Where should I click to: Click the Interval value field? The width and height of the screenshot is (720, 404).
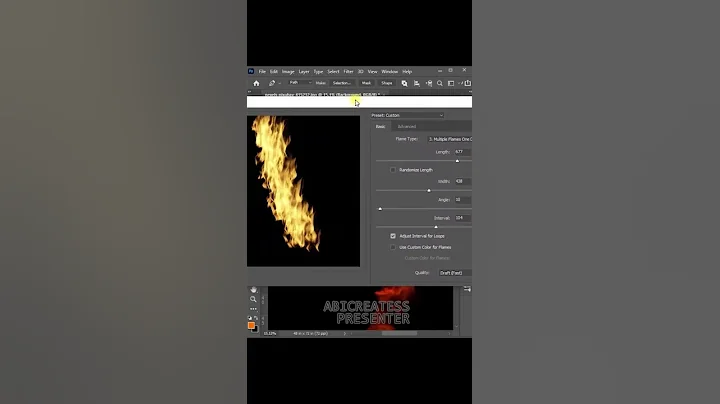click(x=462, y=218)
